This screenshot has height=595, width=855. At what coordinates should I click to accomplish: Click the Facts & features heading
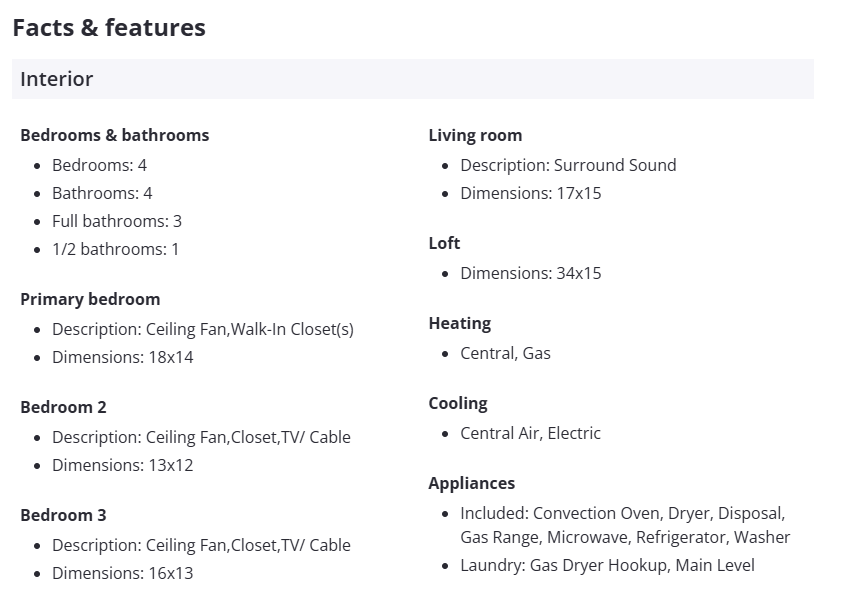pyautogui.click(x=109, y=28)
